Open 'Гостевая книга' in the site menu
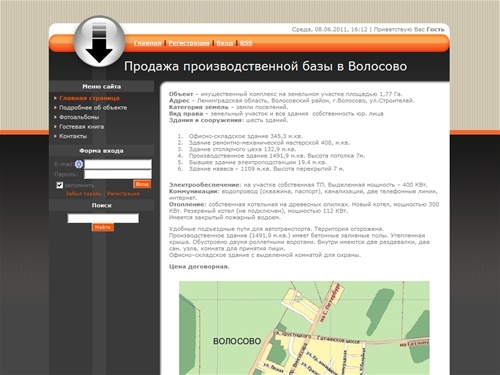 tap(81, 127)
